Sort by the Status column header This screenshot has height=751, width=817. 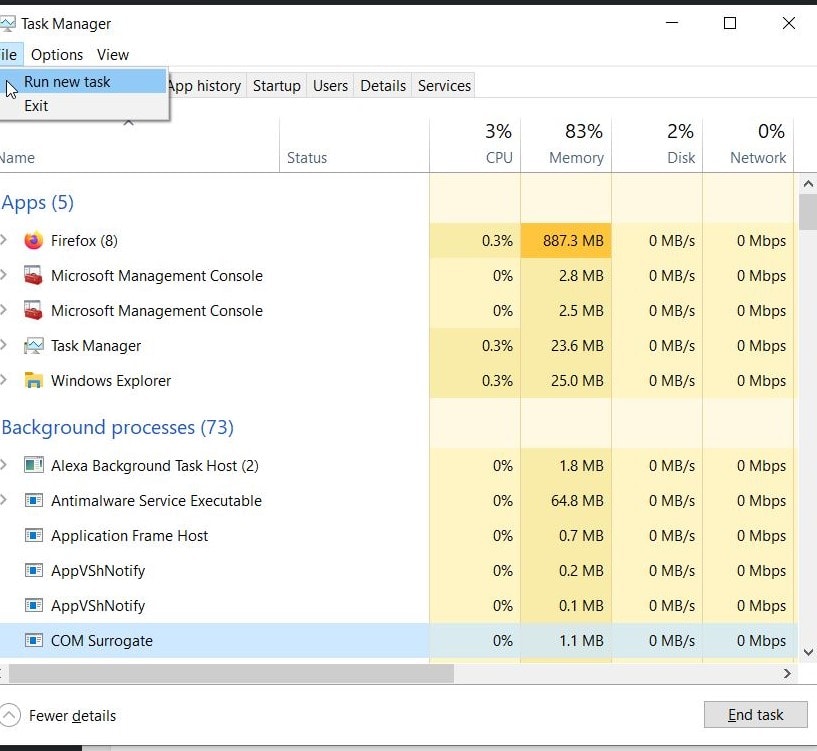coord(354,145)
